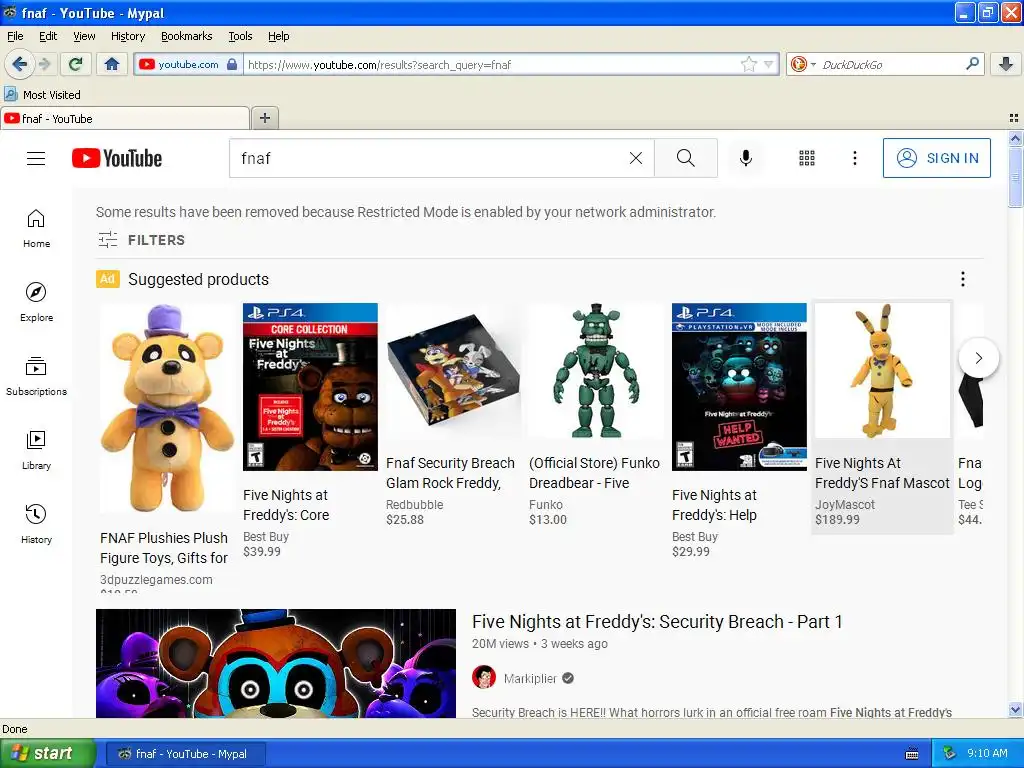Click the DuckDuckGo search magnifier

click(x=972, y=63)
